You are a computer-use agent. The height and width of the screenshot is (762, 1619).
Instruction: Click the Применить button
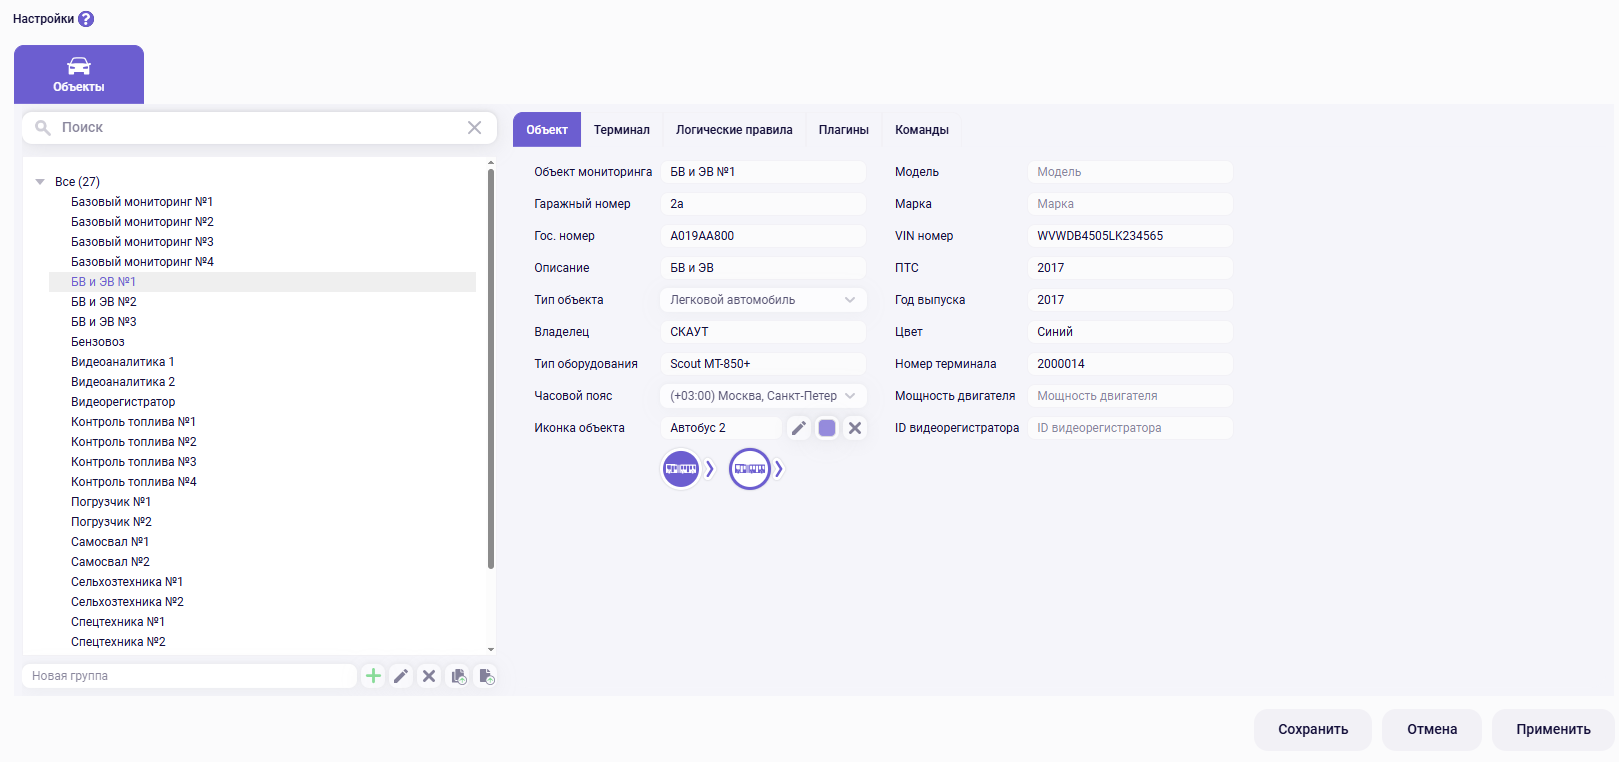pos(1553,730)
